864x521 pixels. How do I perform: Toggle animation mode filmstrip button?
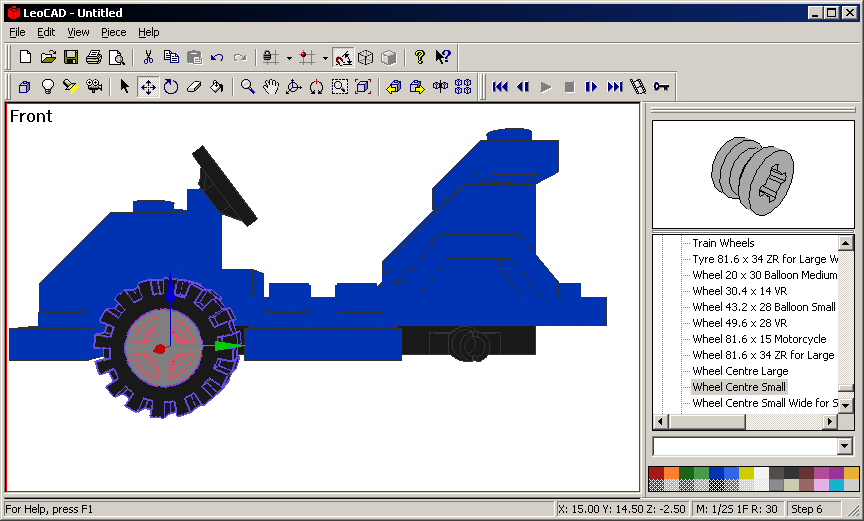click(x=638, y=87)
